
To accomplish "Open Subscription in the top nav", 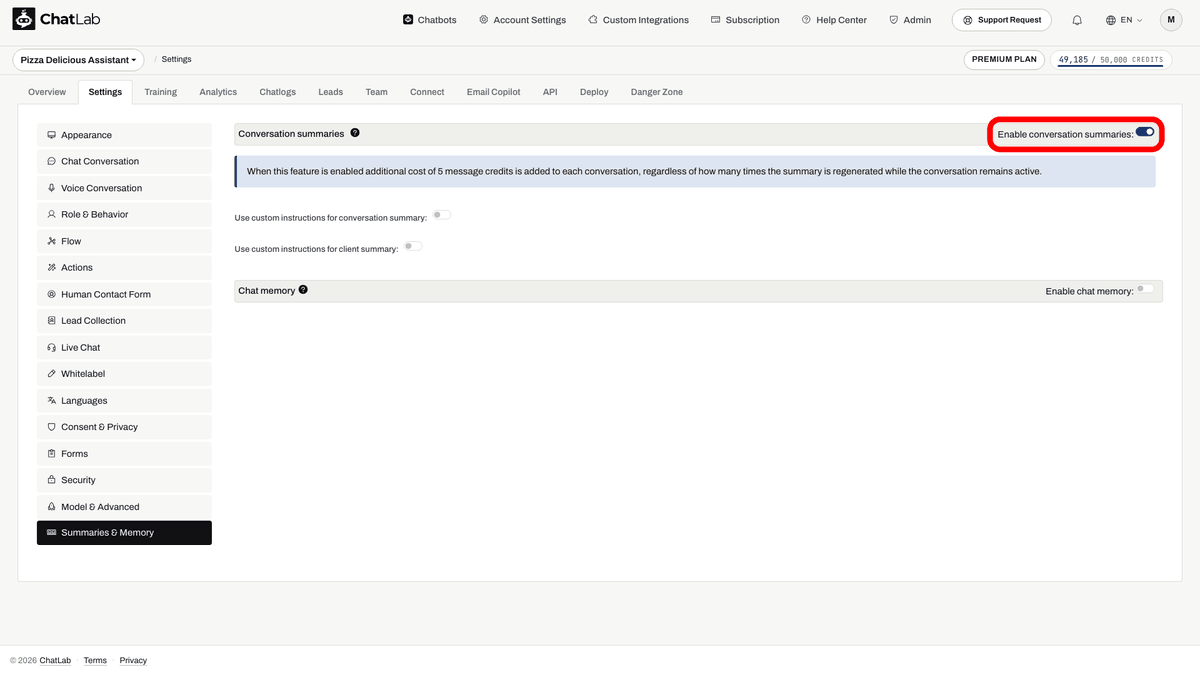I will pos(745,20).
